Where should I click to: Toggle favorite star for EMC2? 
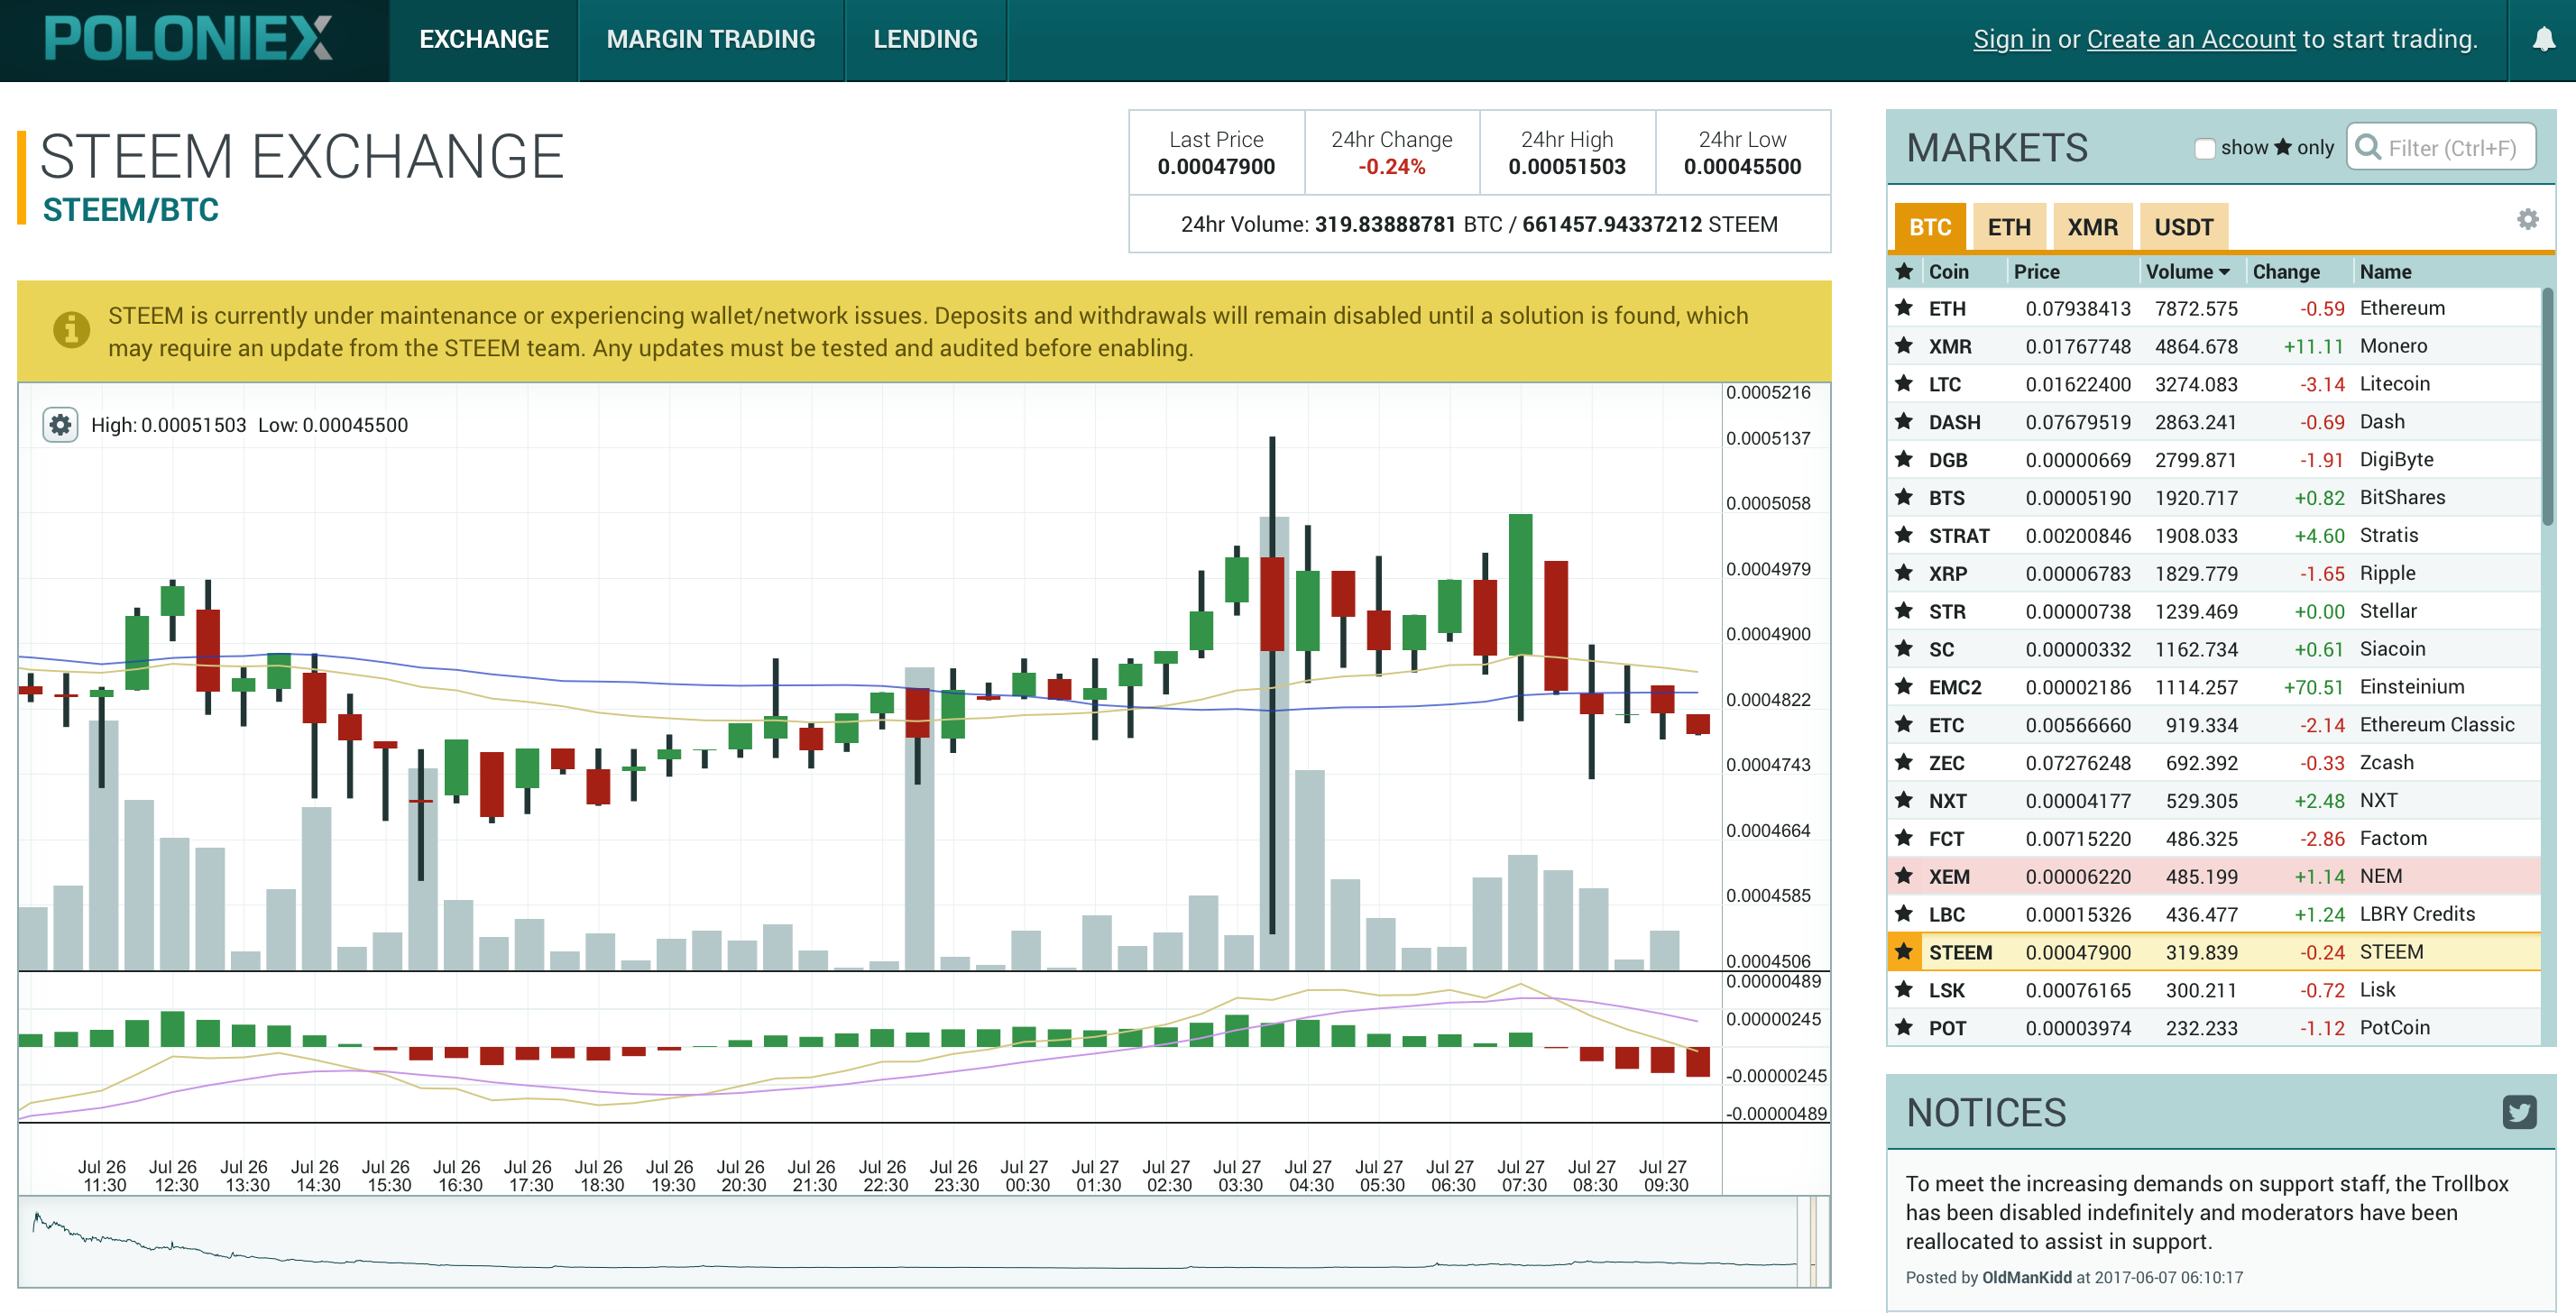point(1904,687)
